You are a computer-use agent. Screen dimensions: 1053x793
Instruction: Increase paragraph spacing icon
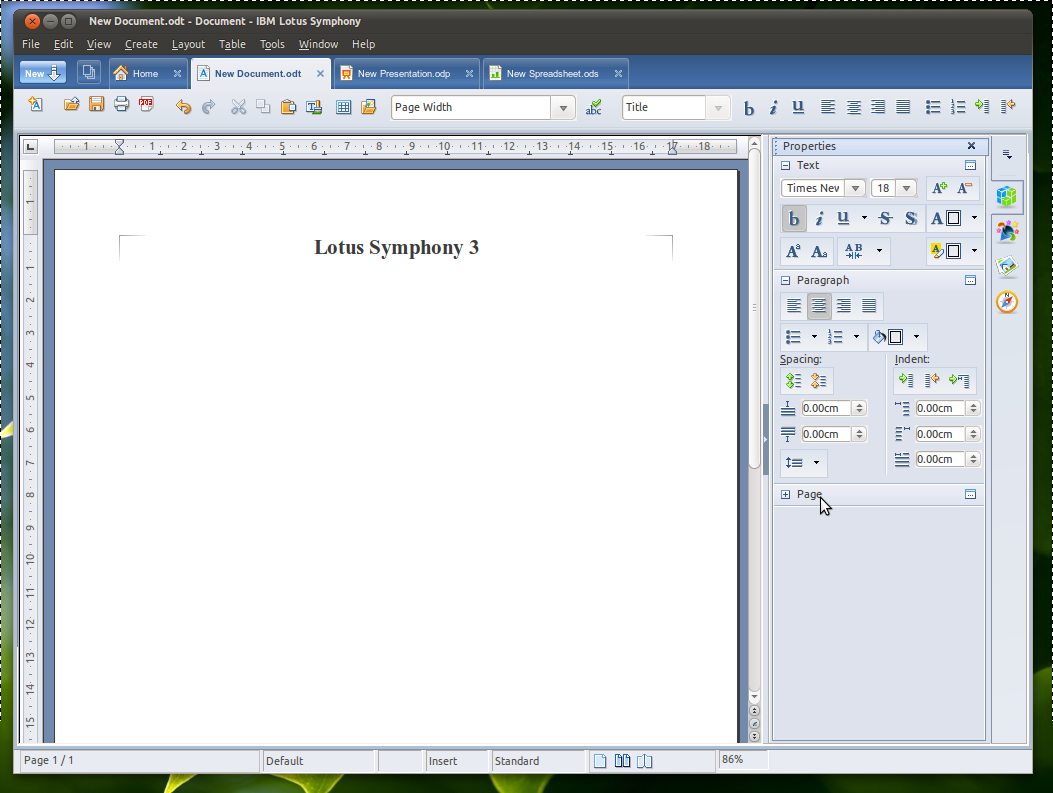click(793, 381)
